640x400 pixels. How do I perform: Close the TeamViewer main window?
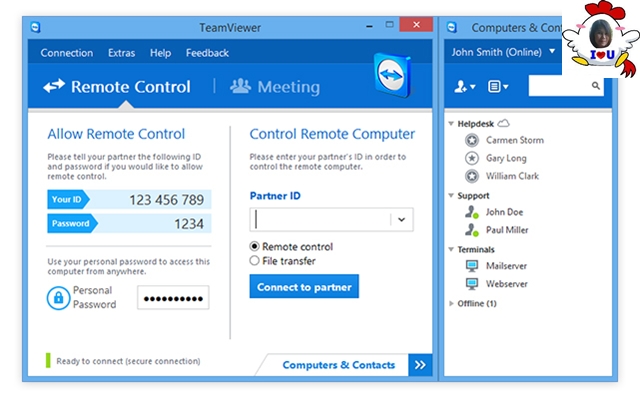click(416, 24)
